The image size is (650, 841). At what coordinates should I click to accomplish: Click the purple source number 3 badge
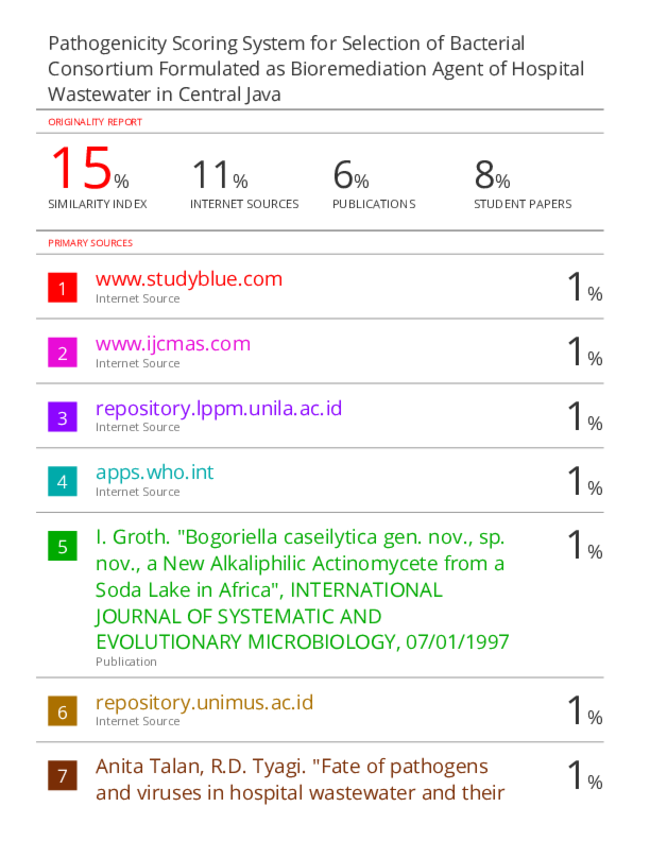[62, 417]
